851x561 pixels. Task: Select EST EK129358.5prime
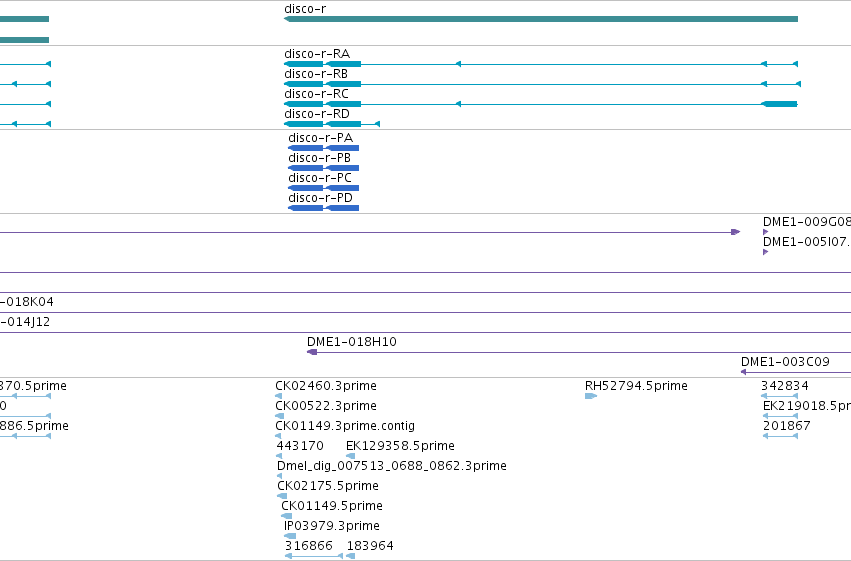[400, 446]
